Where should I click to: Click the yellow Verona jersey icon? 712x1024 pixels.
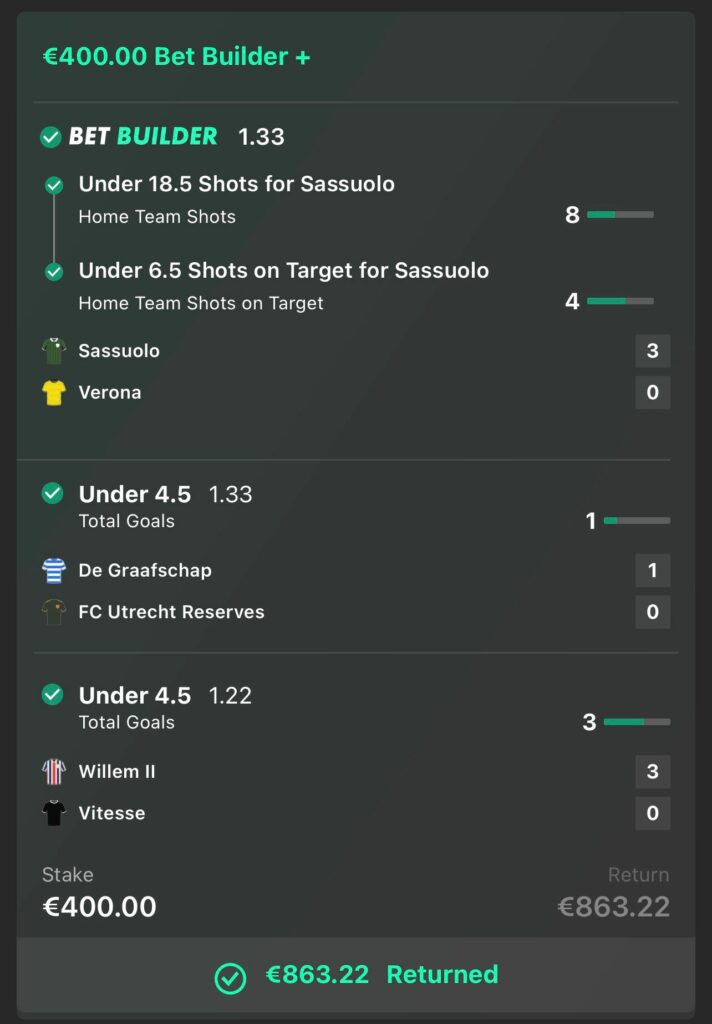click(x=54, y=393)
